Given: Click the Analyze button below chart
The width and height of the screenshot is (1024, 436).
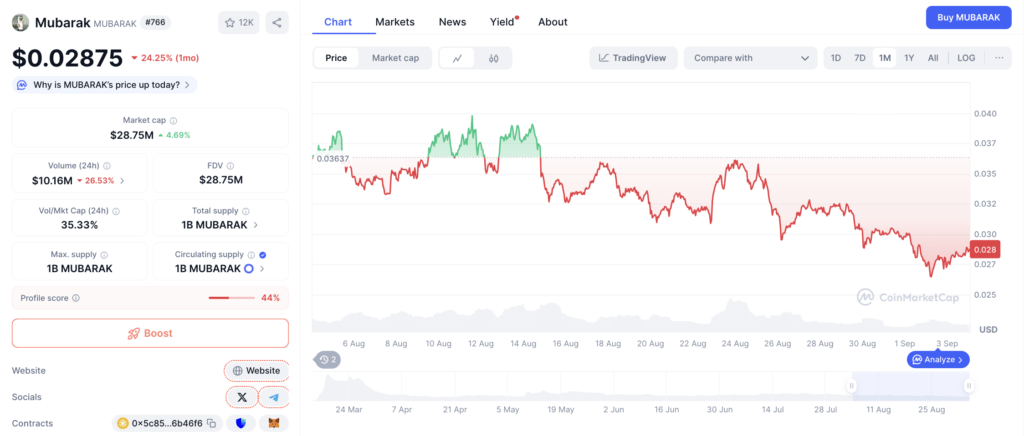Looking at the screenshot, I should pos(938,360).
